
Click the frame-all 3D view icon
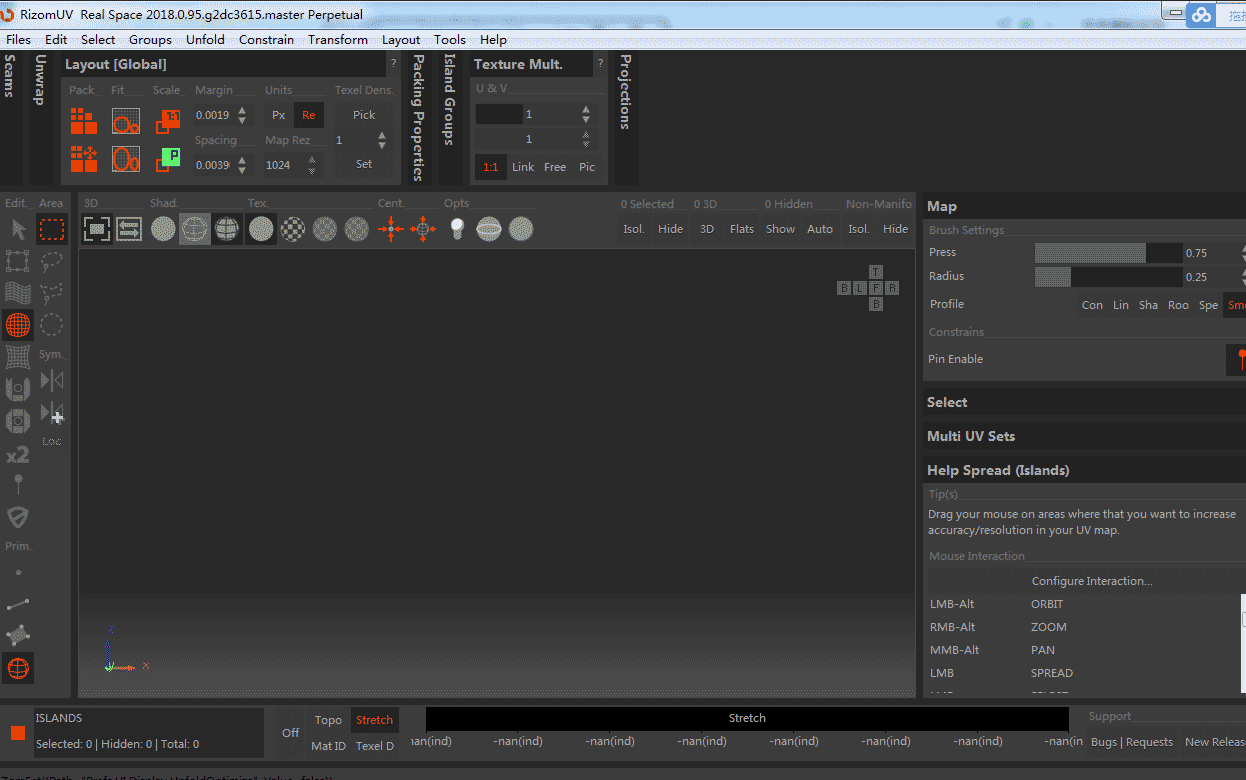96,229
